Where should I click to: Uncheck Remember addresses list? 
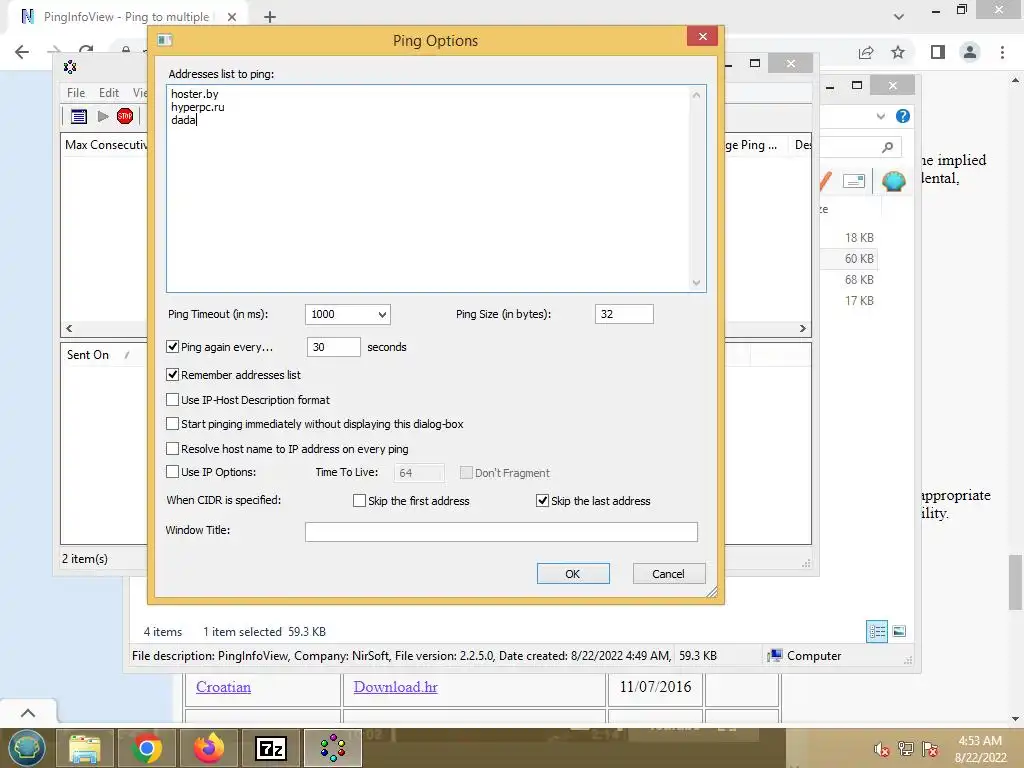tap(172, 375)
